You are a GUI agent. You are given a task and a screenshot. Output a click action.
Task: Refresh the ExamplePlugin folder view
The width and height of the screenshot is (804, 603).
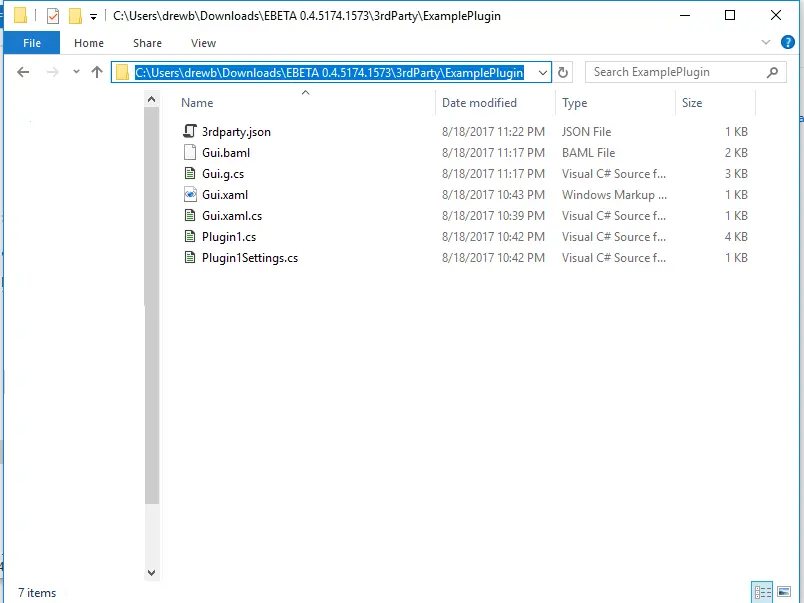562,72
